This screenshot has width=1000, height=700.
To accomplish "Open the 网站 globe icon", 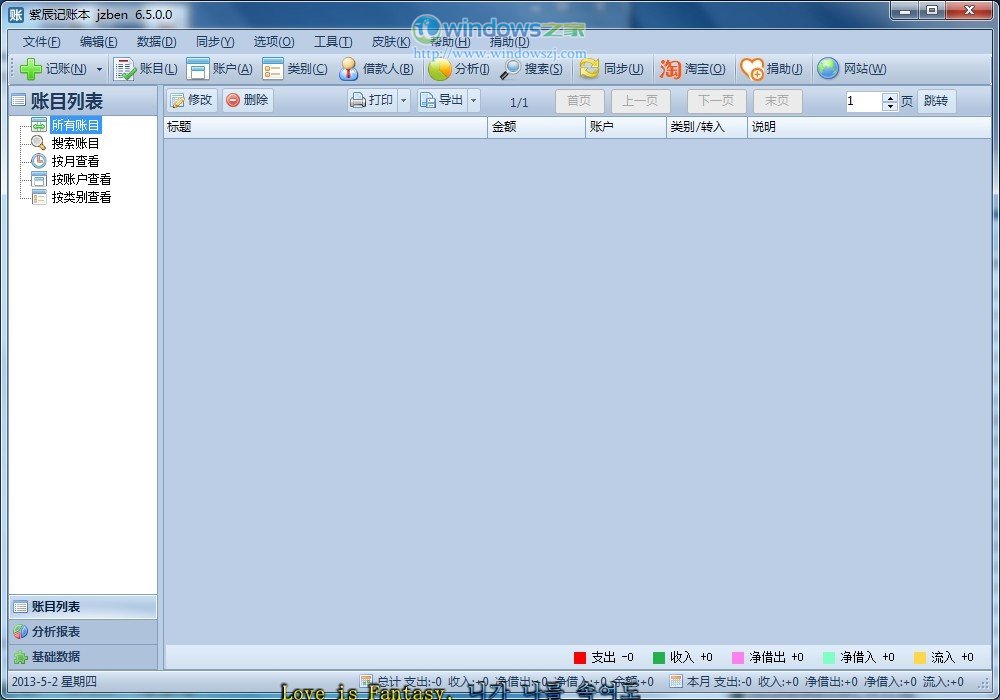I will pyautogui.click(x=828, y=69).
